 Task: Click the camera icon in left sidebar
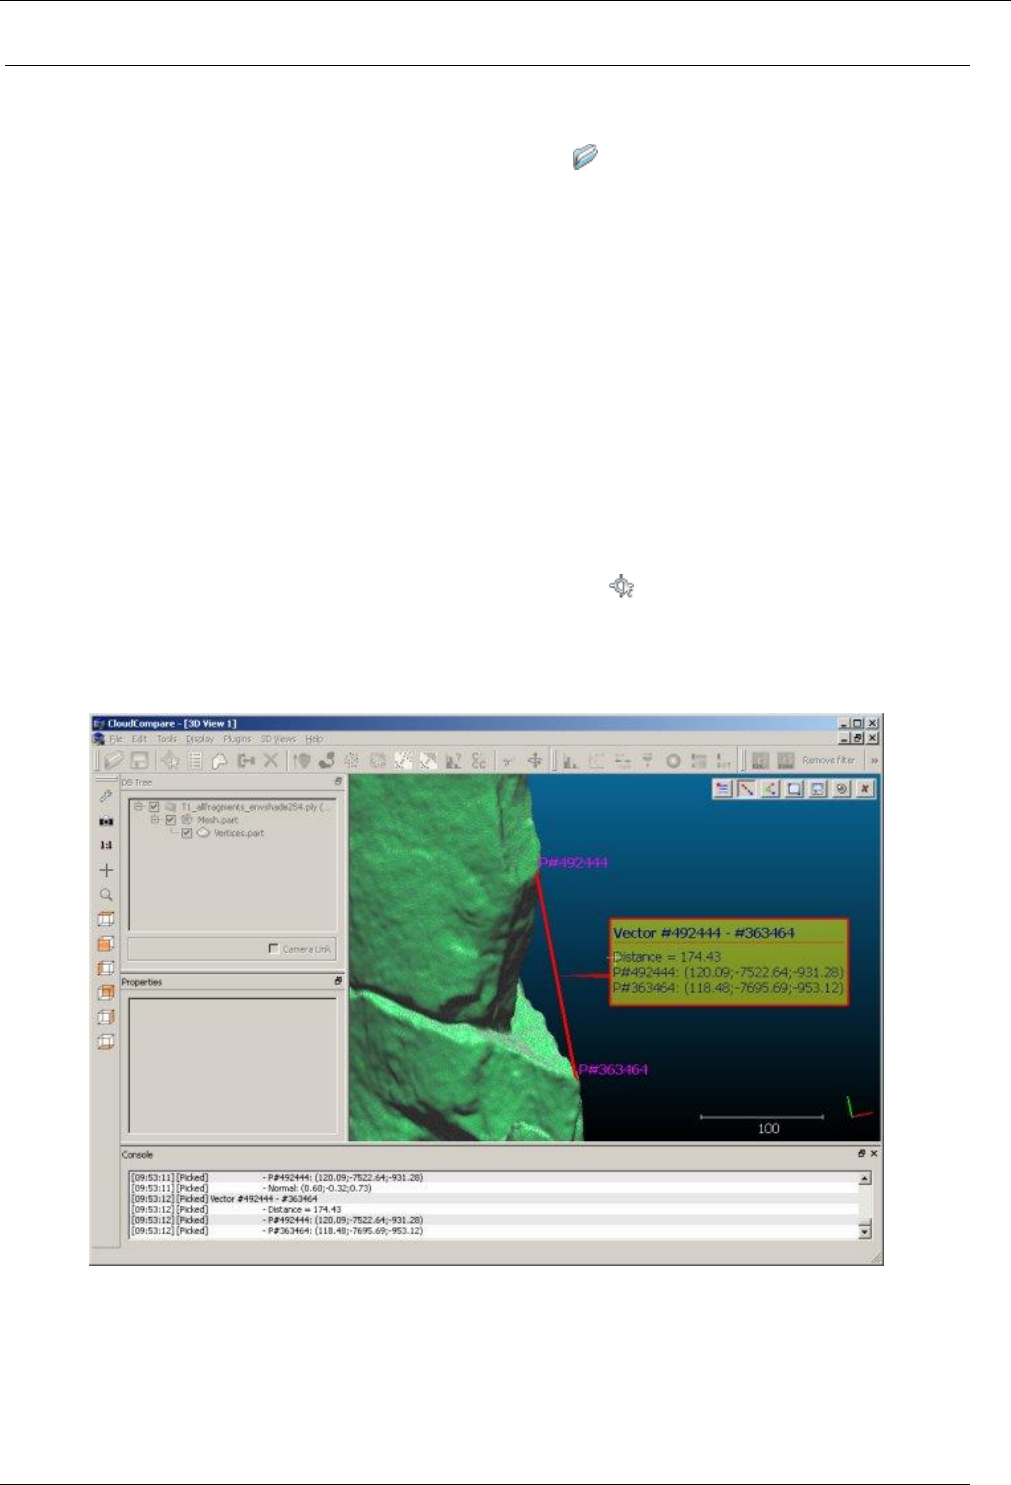pos(106,822)
